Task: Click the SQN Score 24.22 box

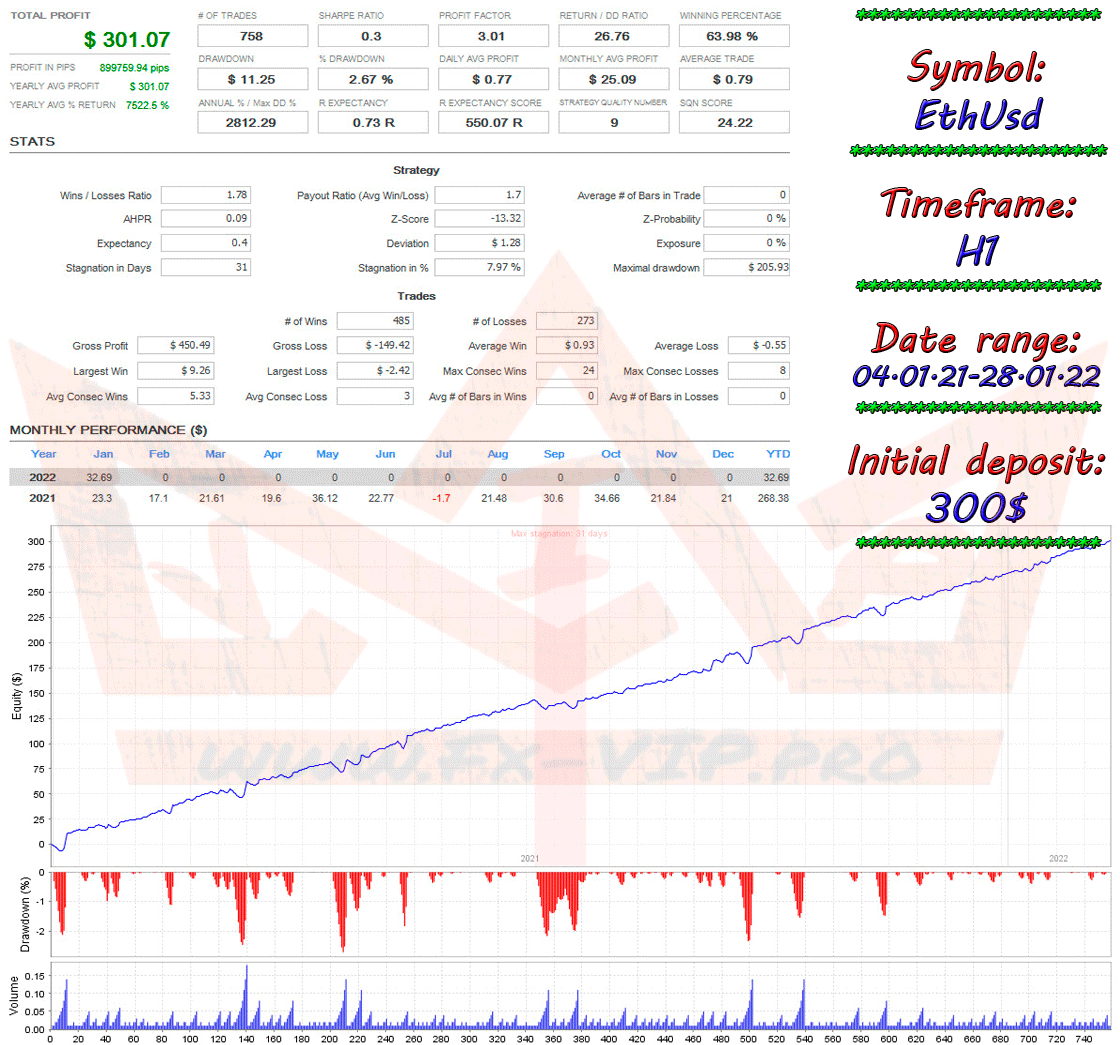Action: click(734, 123)
